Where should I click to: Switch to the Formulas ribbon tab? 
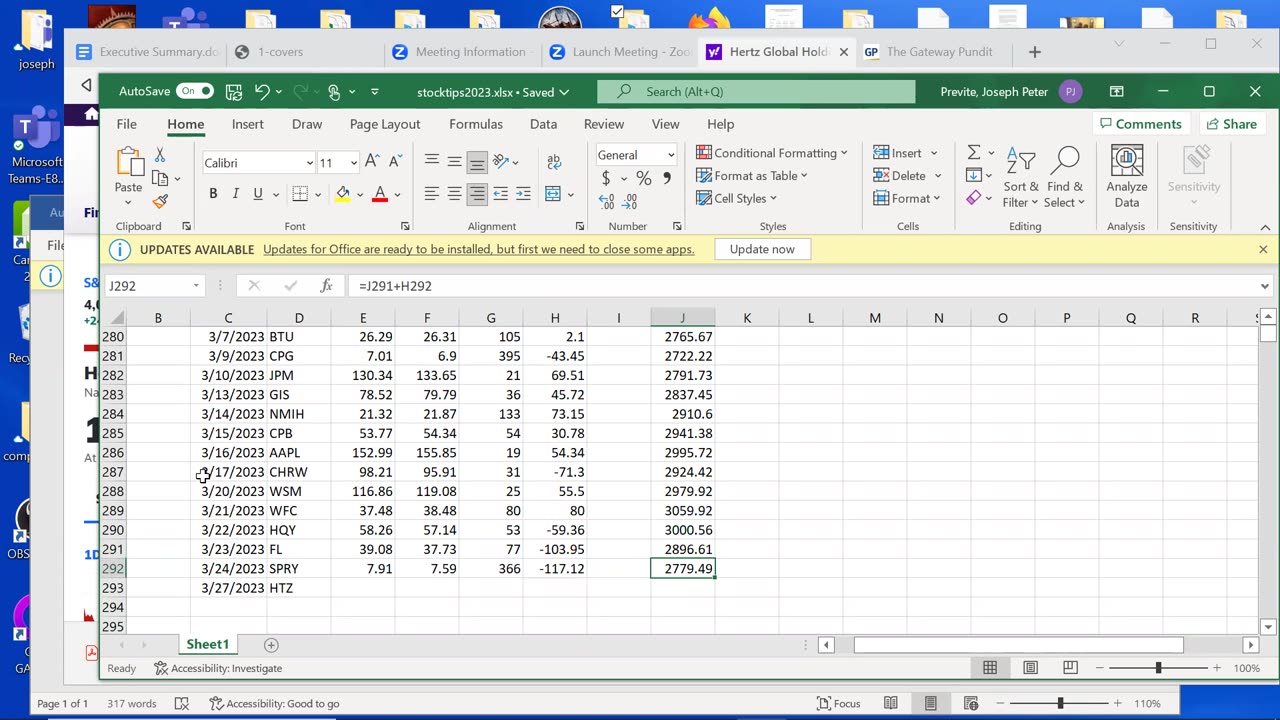[x=475, y=124]
